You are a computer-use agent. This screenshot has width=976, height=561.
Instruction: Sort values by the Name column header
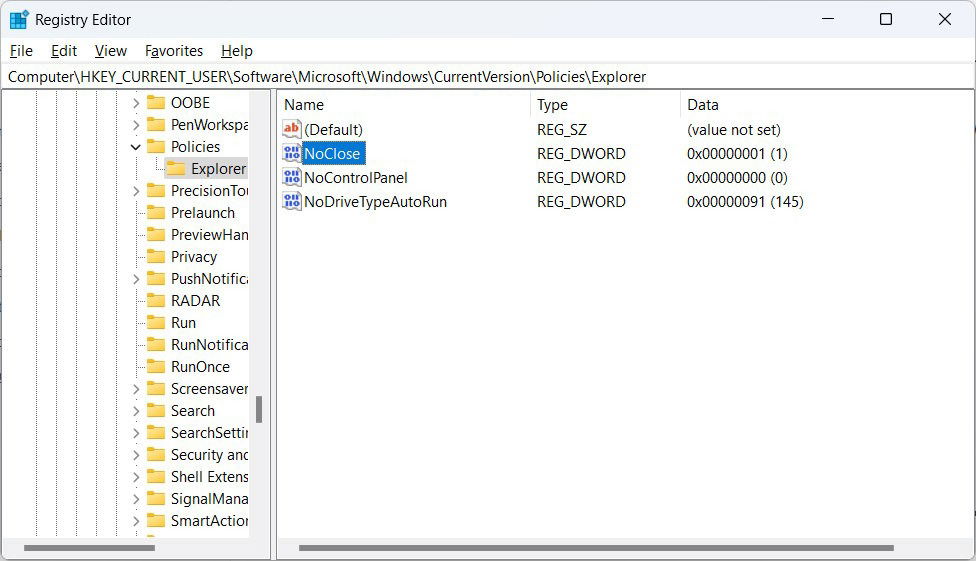tap(404, 105)
